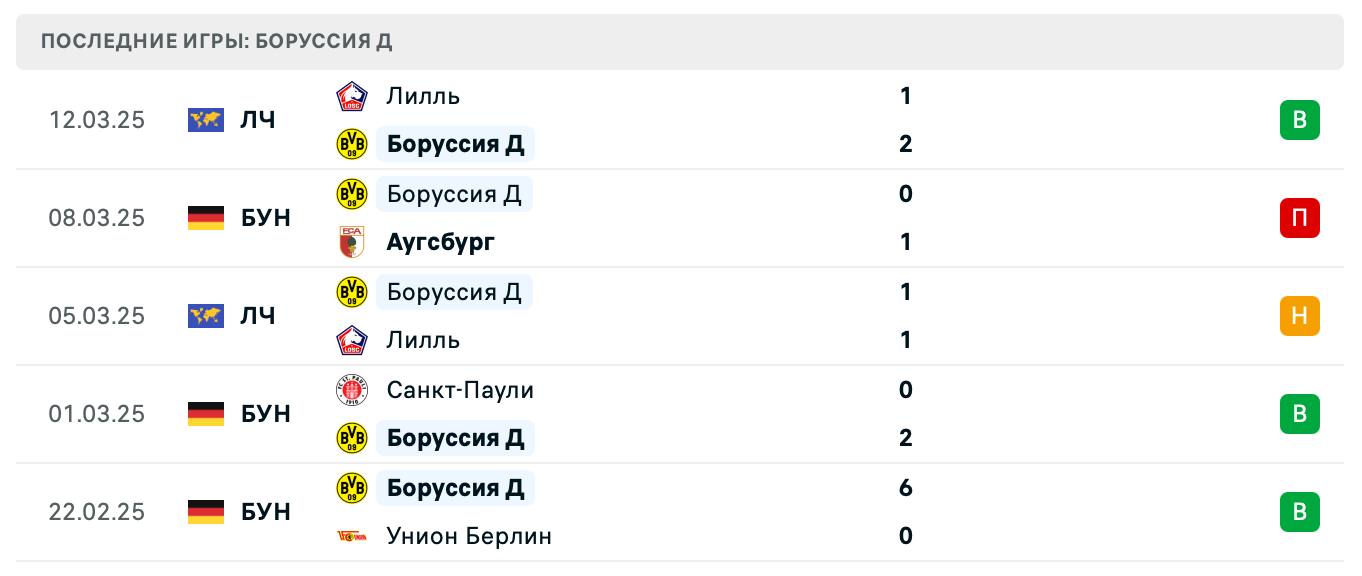This screenshot has width=1362, height=576.
Task: Click the Lille club crest icon
Action: pyautogui.click(x=352, y=96)
